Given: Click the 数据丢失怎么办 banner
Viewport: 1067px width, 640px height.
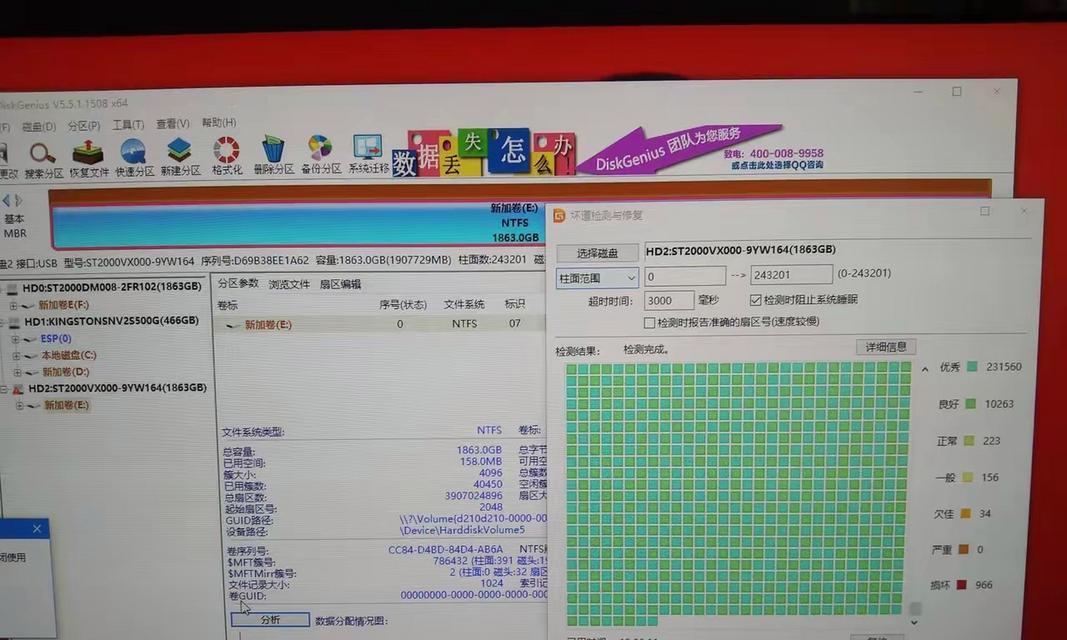Looking at the screenshot, I should pyautogui.click(x=484, y=153).
